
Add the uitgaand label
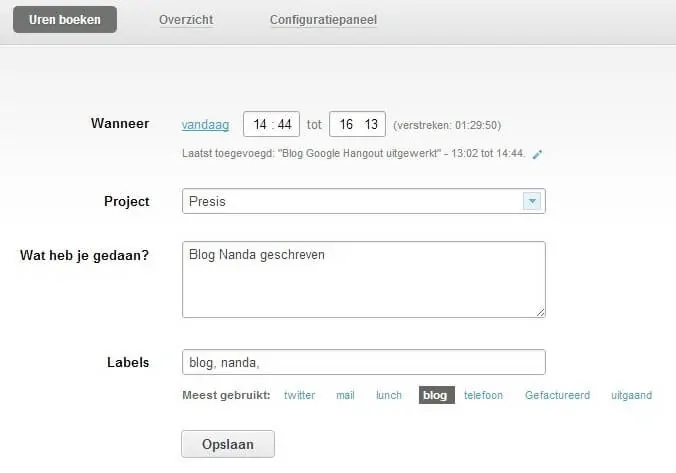[632, 395]
